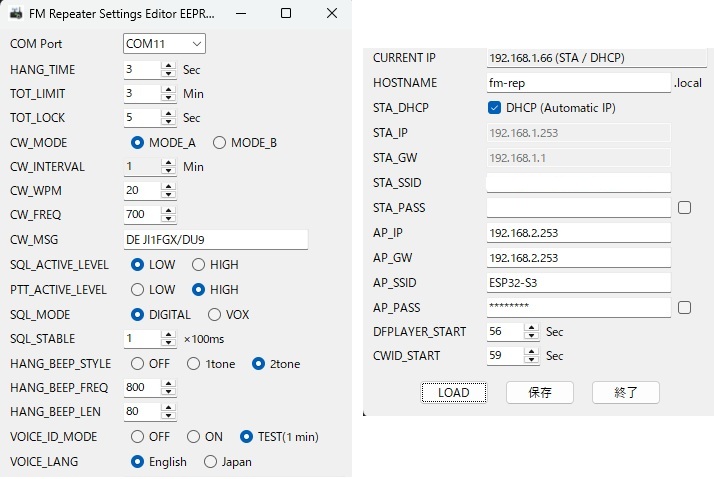714x479 pixels.
Task: Uncheck the DHCP (Automatic IP) checkbox
Action: point(494,108)
